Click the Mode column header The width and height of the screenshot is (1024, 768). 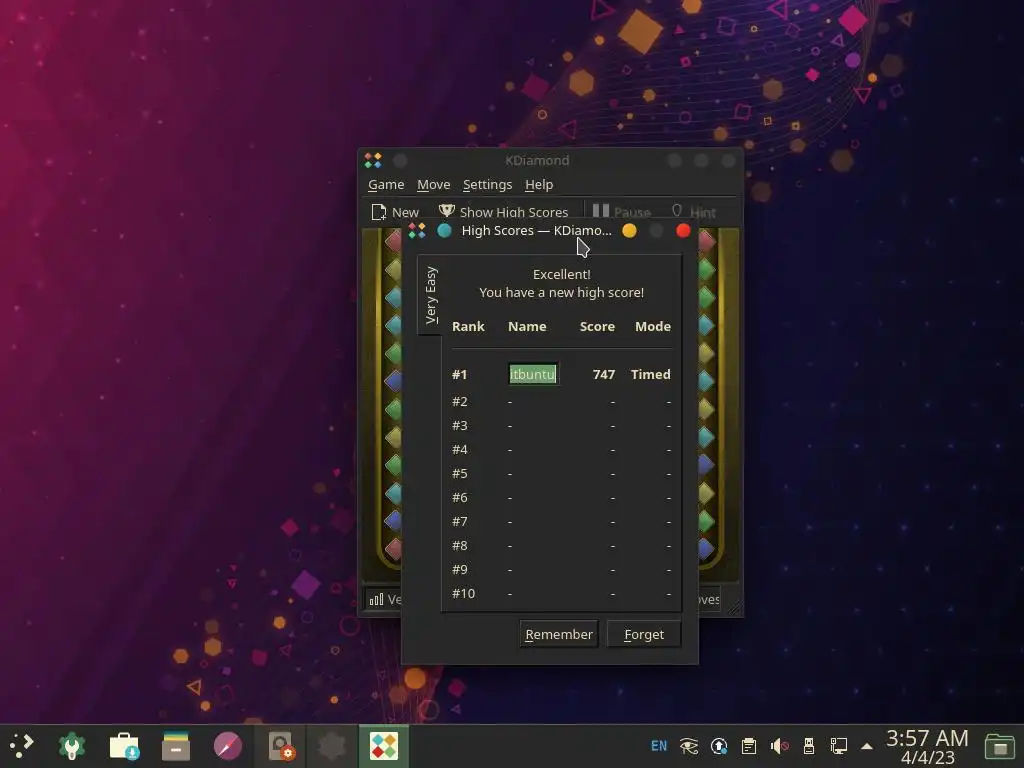pos(653,327)
